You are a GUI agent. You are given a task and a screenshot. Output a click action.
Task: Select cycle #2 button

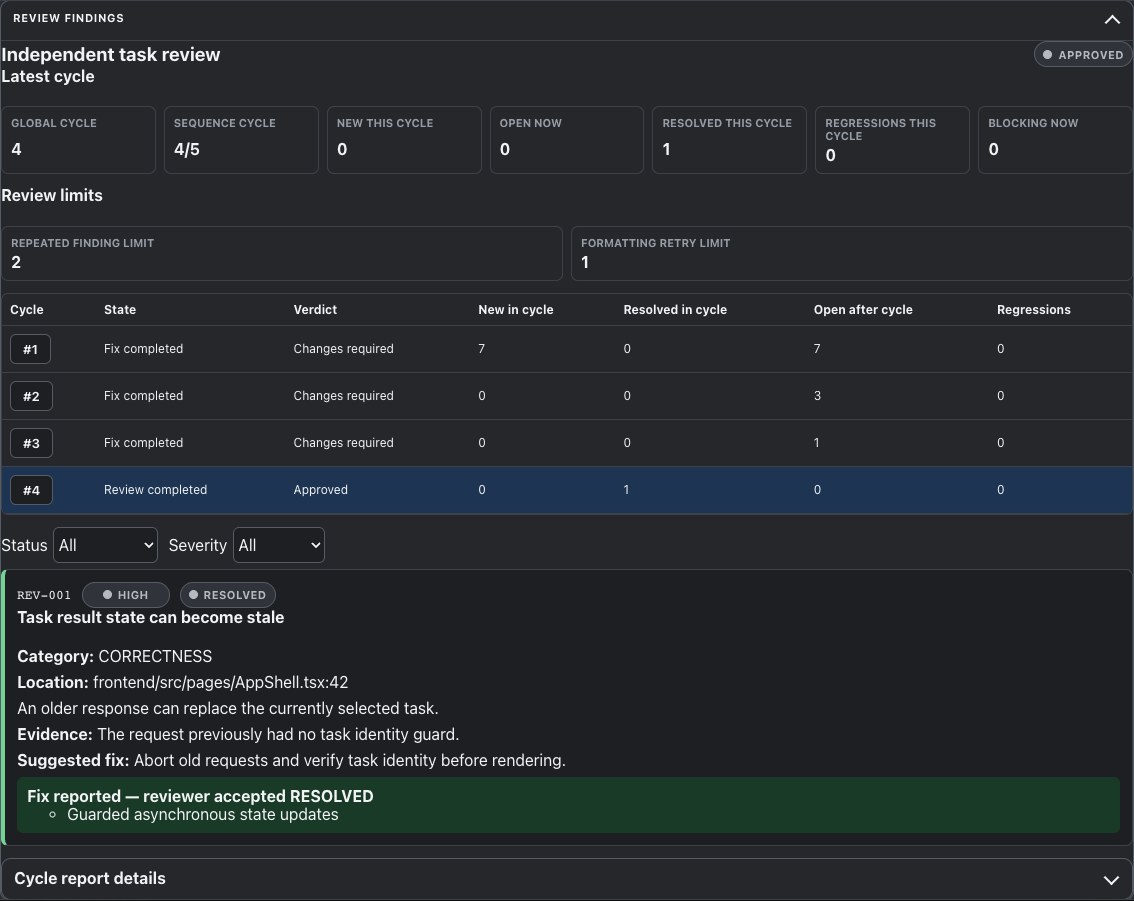pyautogui.click(x=30, y=396)
